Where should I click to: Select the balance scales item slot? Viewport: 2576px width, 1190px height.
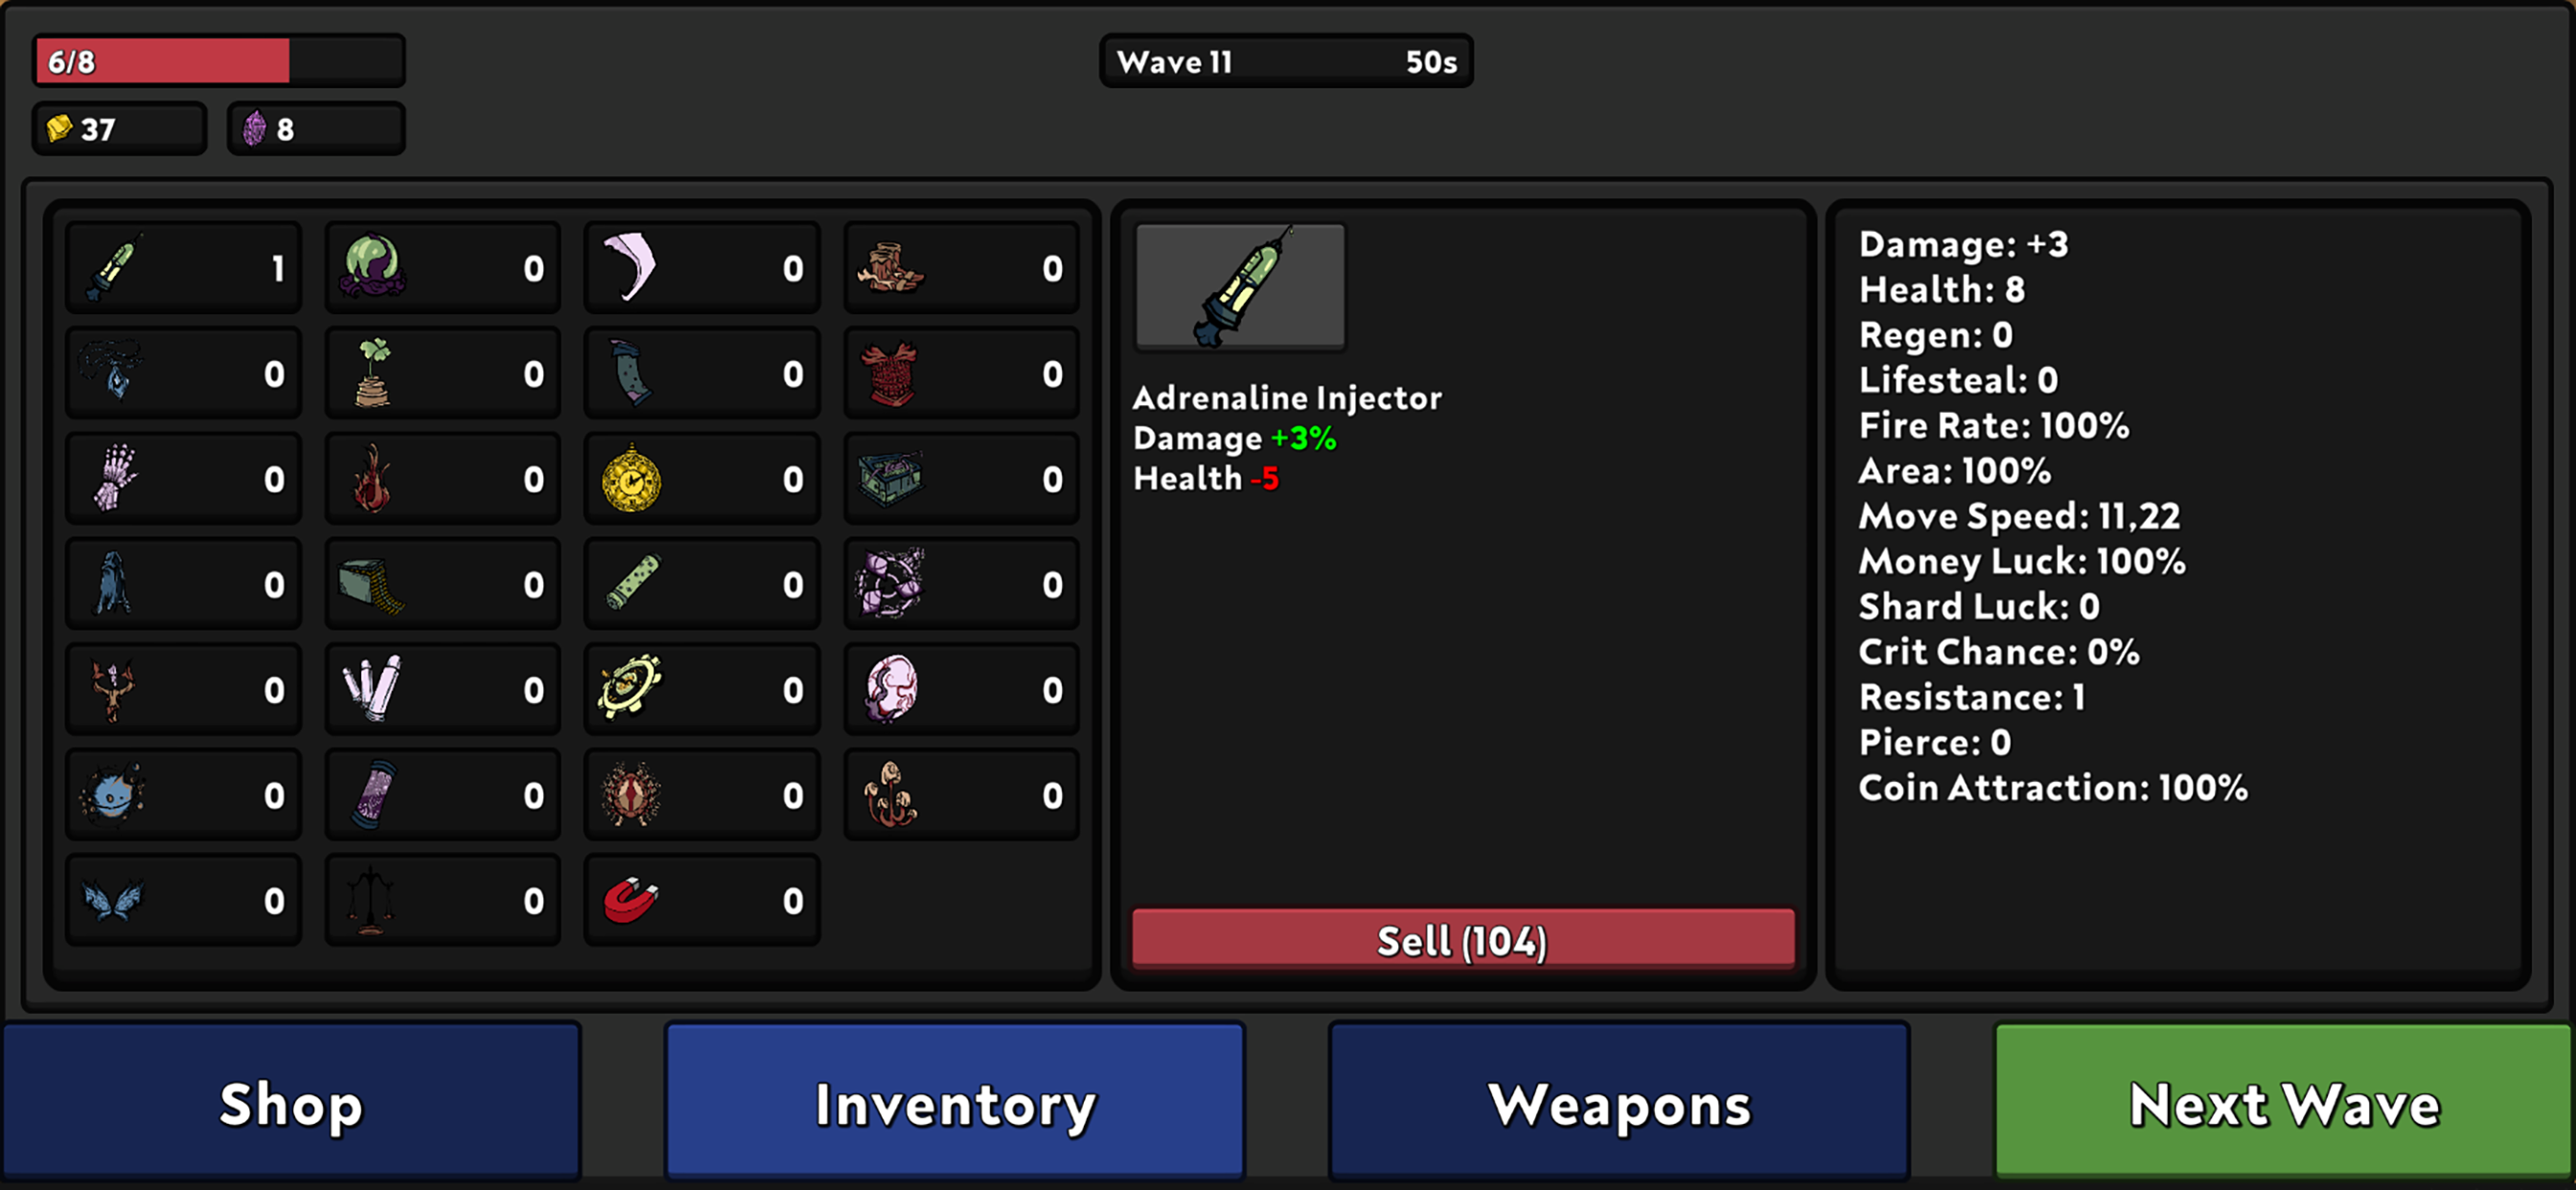point(442,900)
